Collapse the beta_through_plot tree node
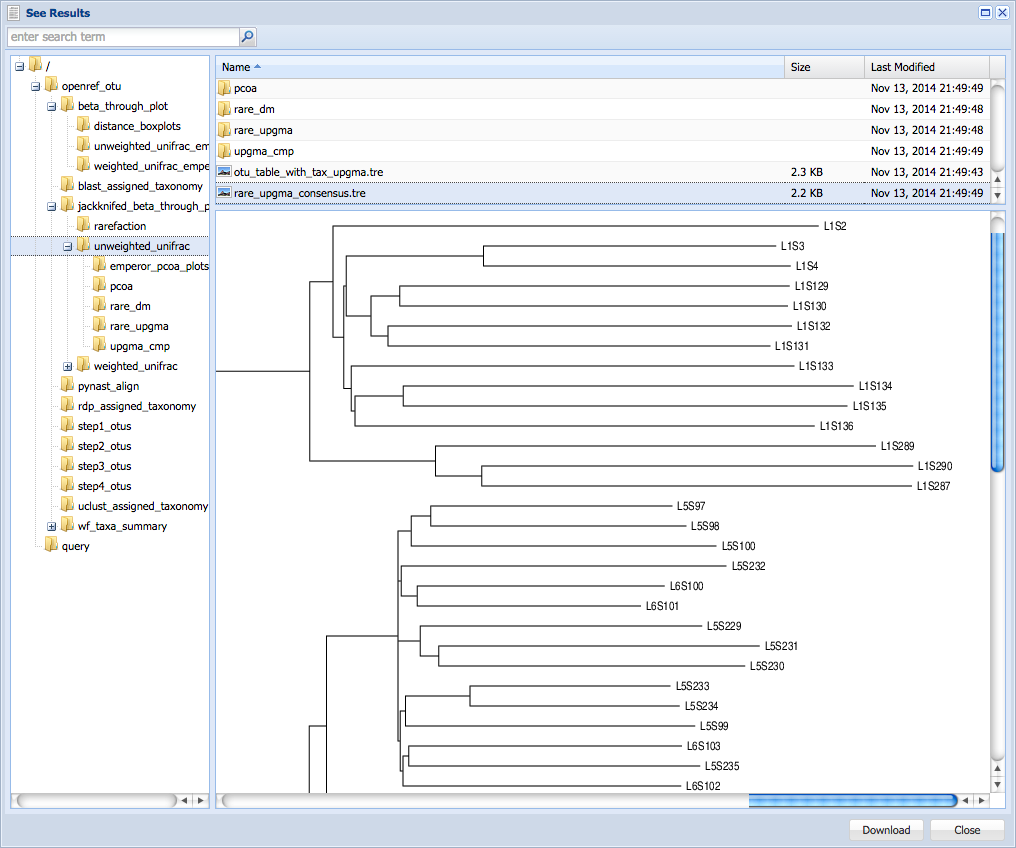Viewport: 1016px width, 848px height. [52, 106]
